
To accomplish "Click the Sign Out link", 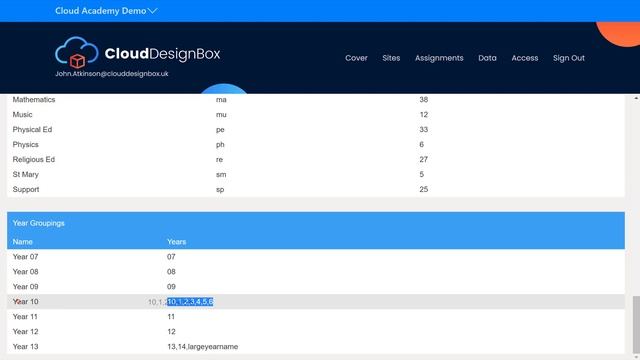I will [569, 58].
